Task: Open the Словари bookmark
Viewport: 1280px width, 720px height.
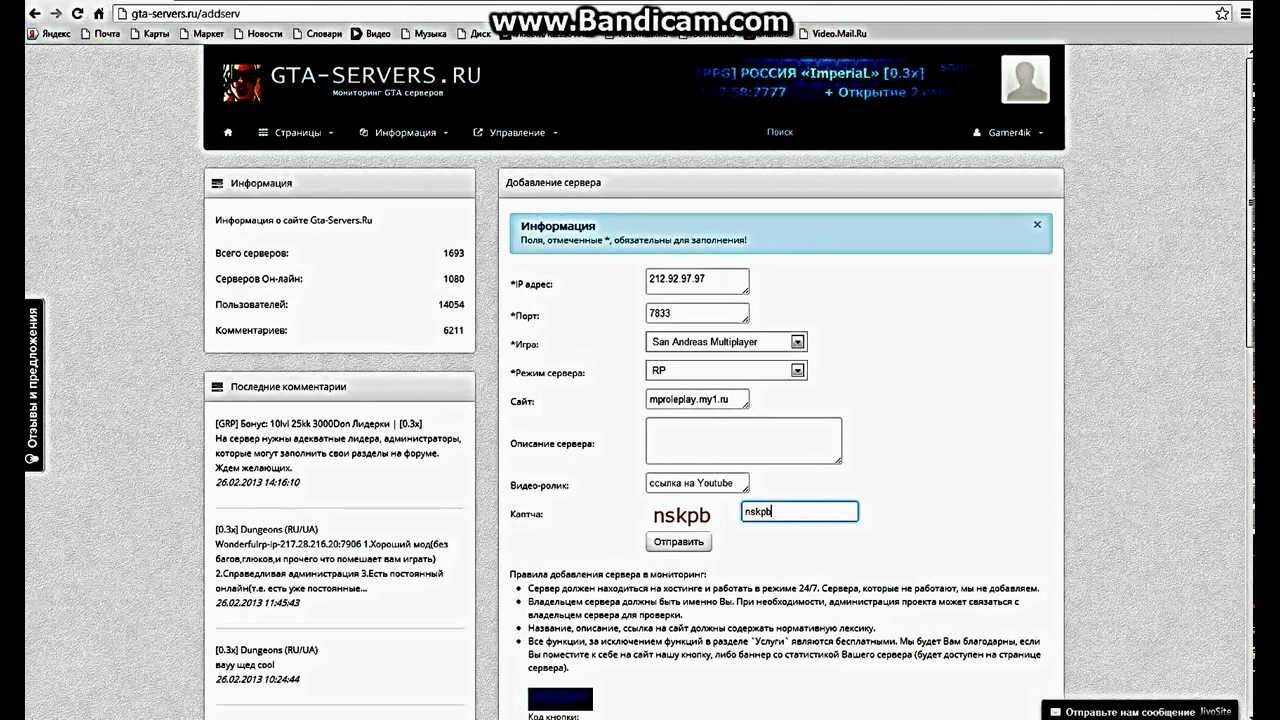Action: coord(317,34)
